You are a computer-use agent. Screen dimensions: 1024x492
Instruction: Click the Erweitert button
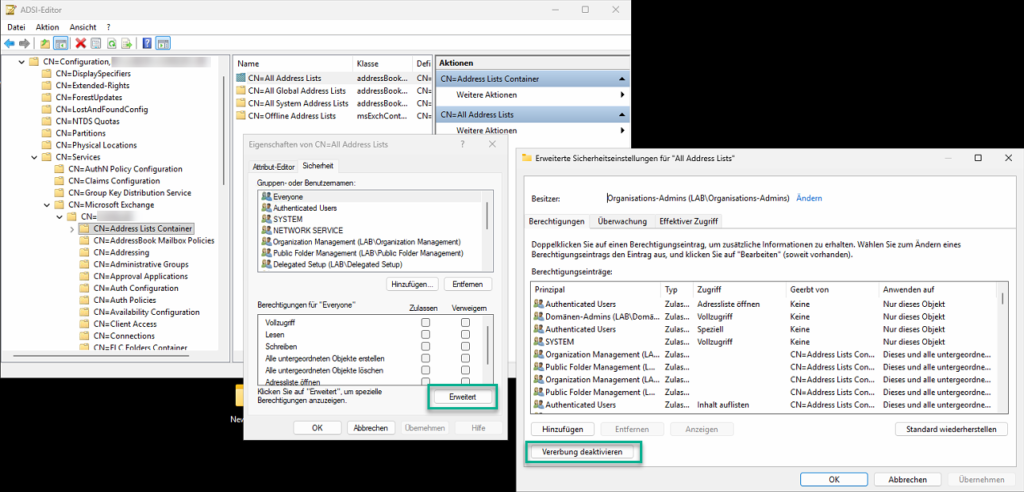point(464,397)
